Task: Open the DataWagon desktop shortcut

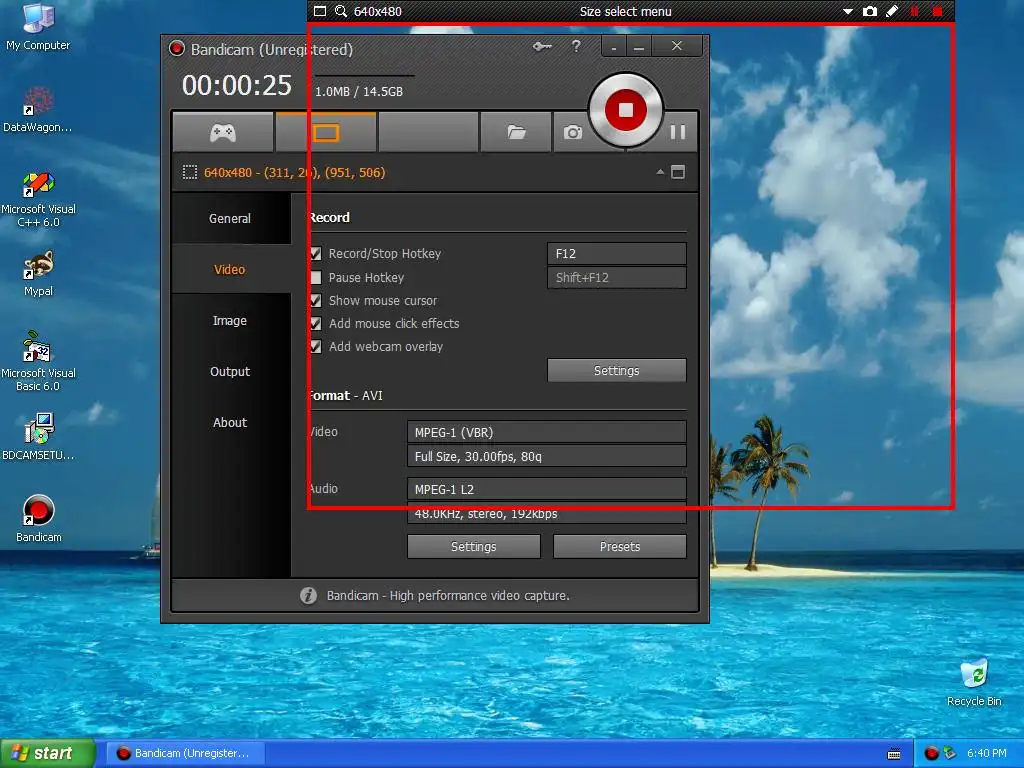Action: coord(38,109)
